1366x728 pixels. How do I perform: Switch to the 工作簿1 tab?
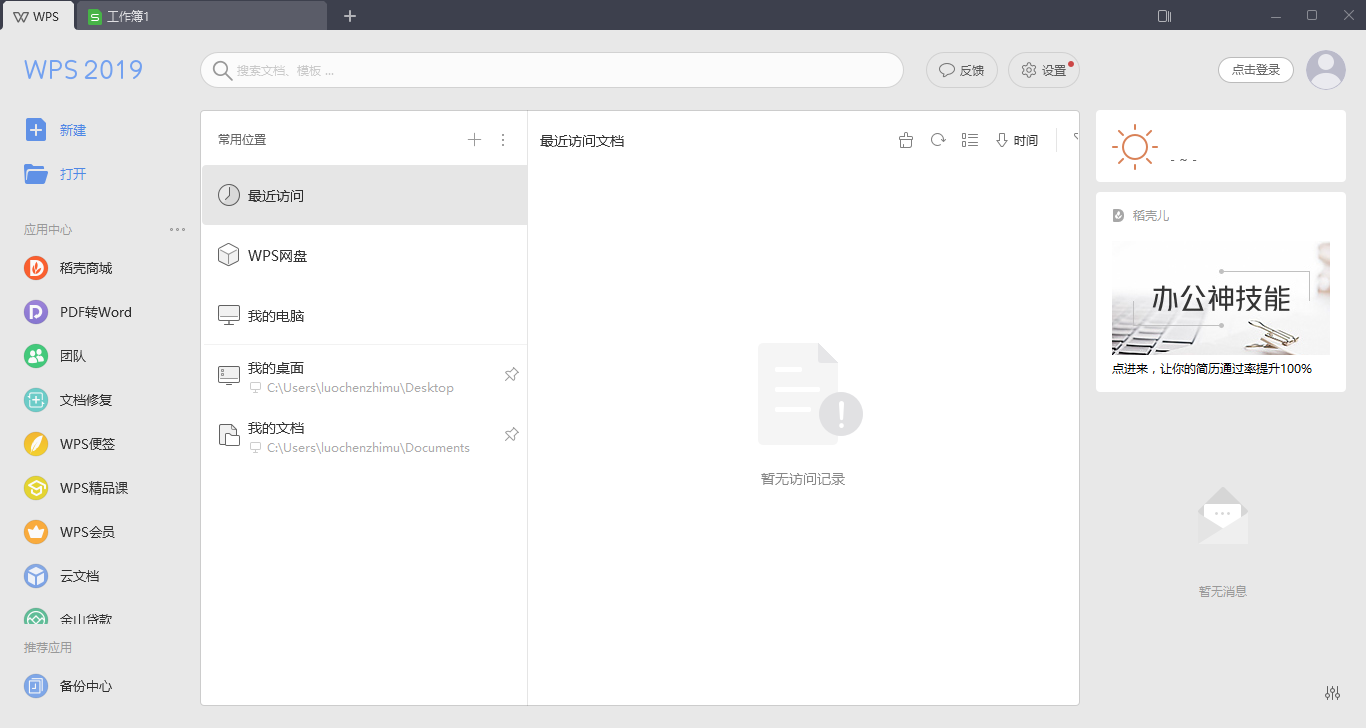coord(201,16)
